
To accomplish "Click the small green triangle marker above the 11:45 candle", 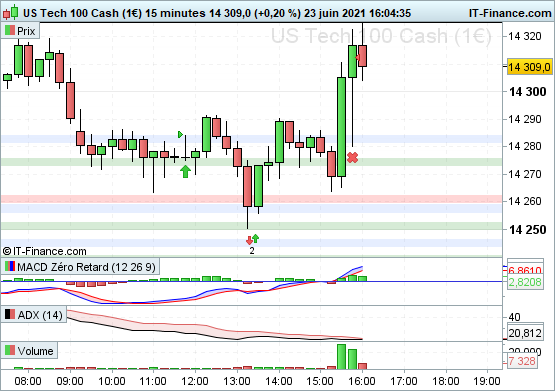I will click(x=180, y=134).
